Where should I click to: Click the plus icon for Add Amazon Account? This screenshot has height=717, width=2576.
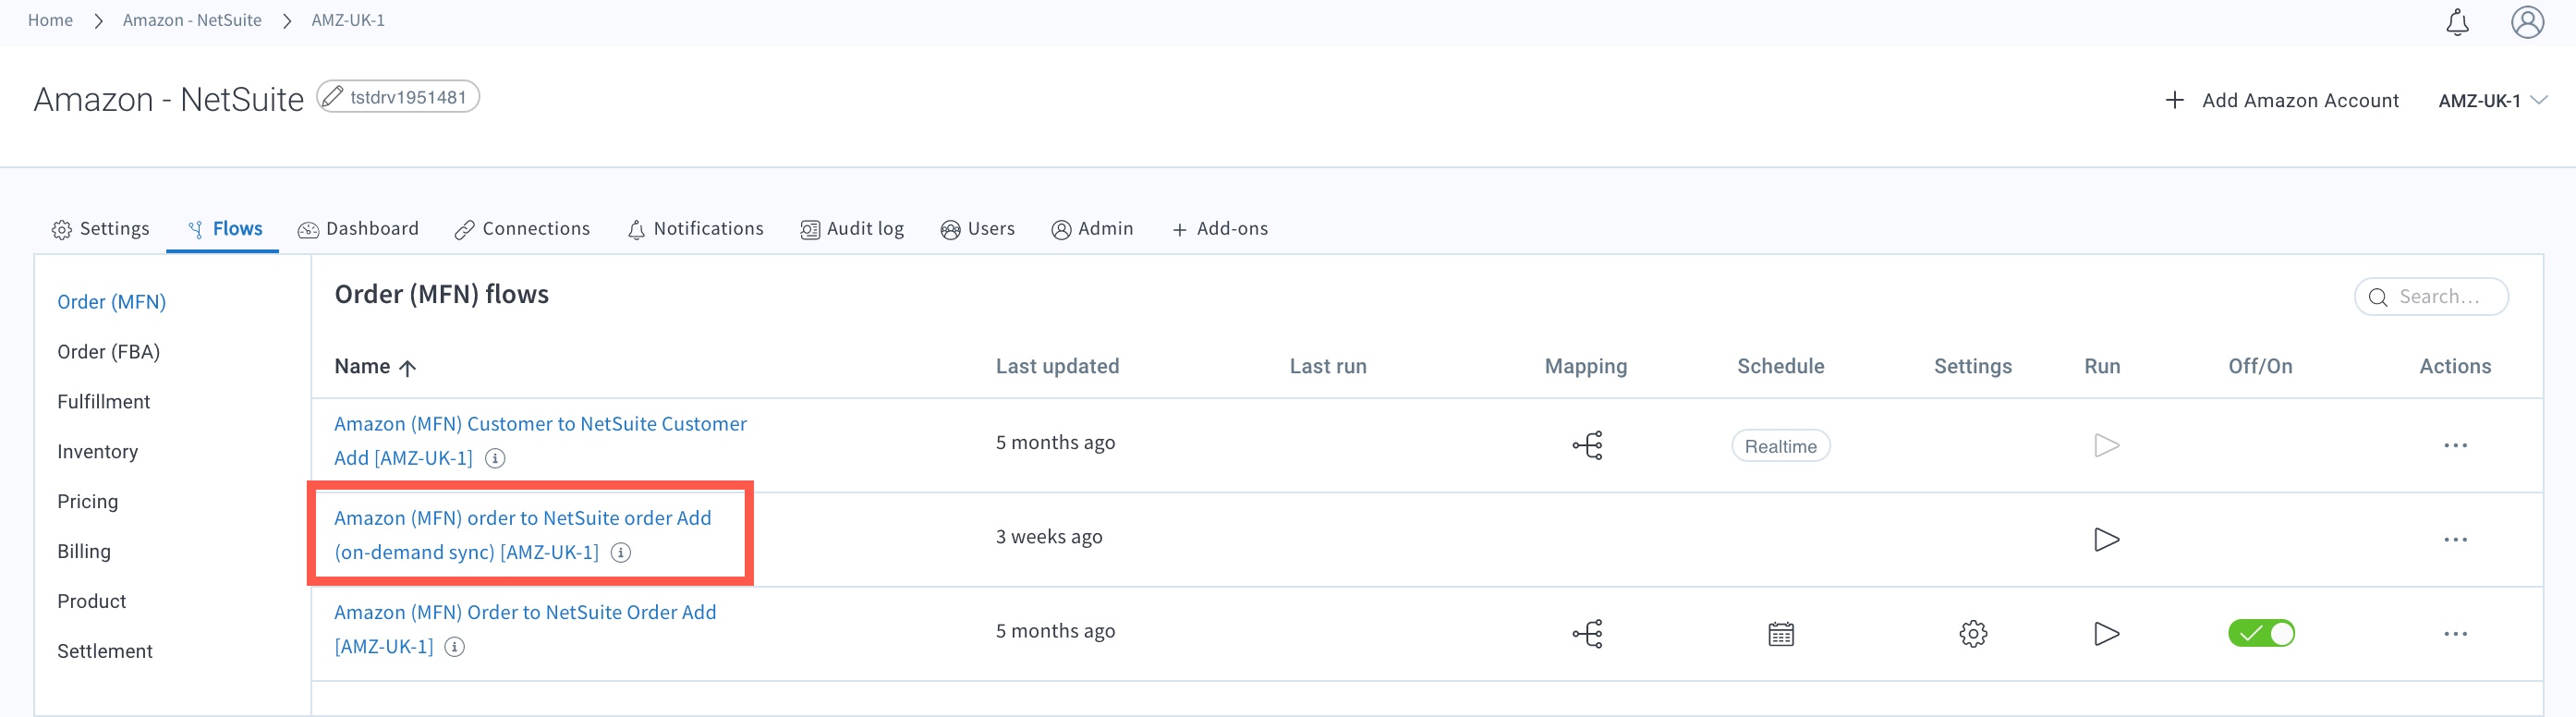(2174, 100)
